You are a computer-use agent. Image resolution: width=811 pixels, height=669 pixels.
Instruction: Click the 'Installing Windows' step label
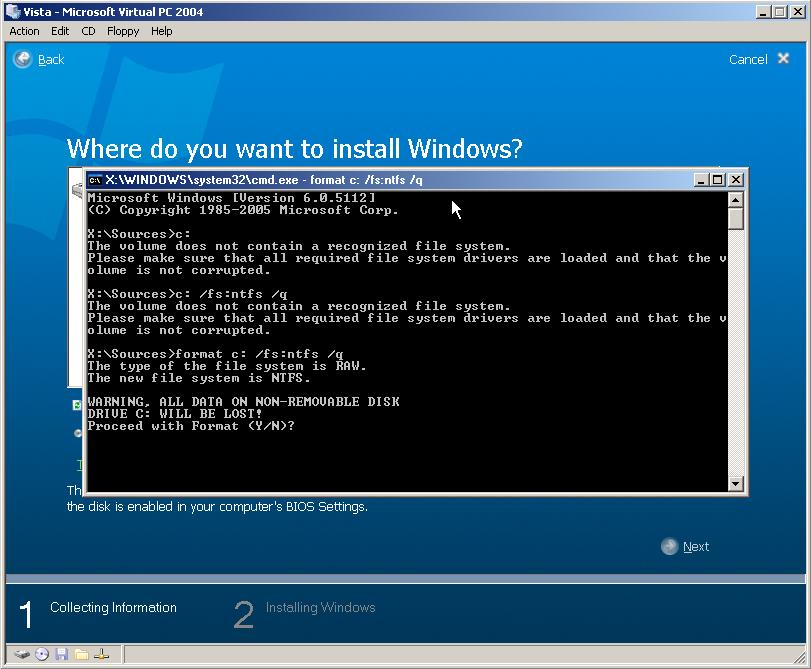[321, 607]
